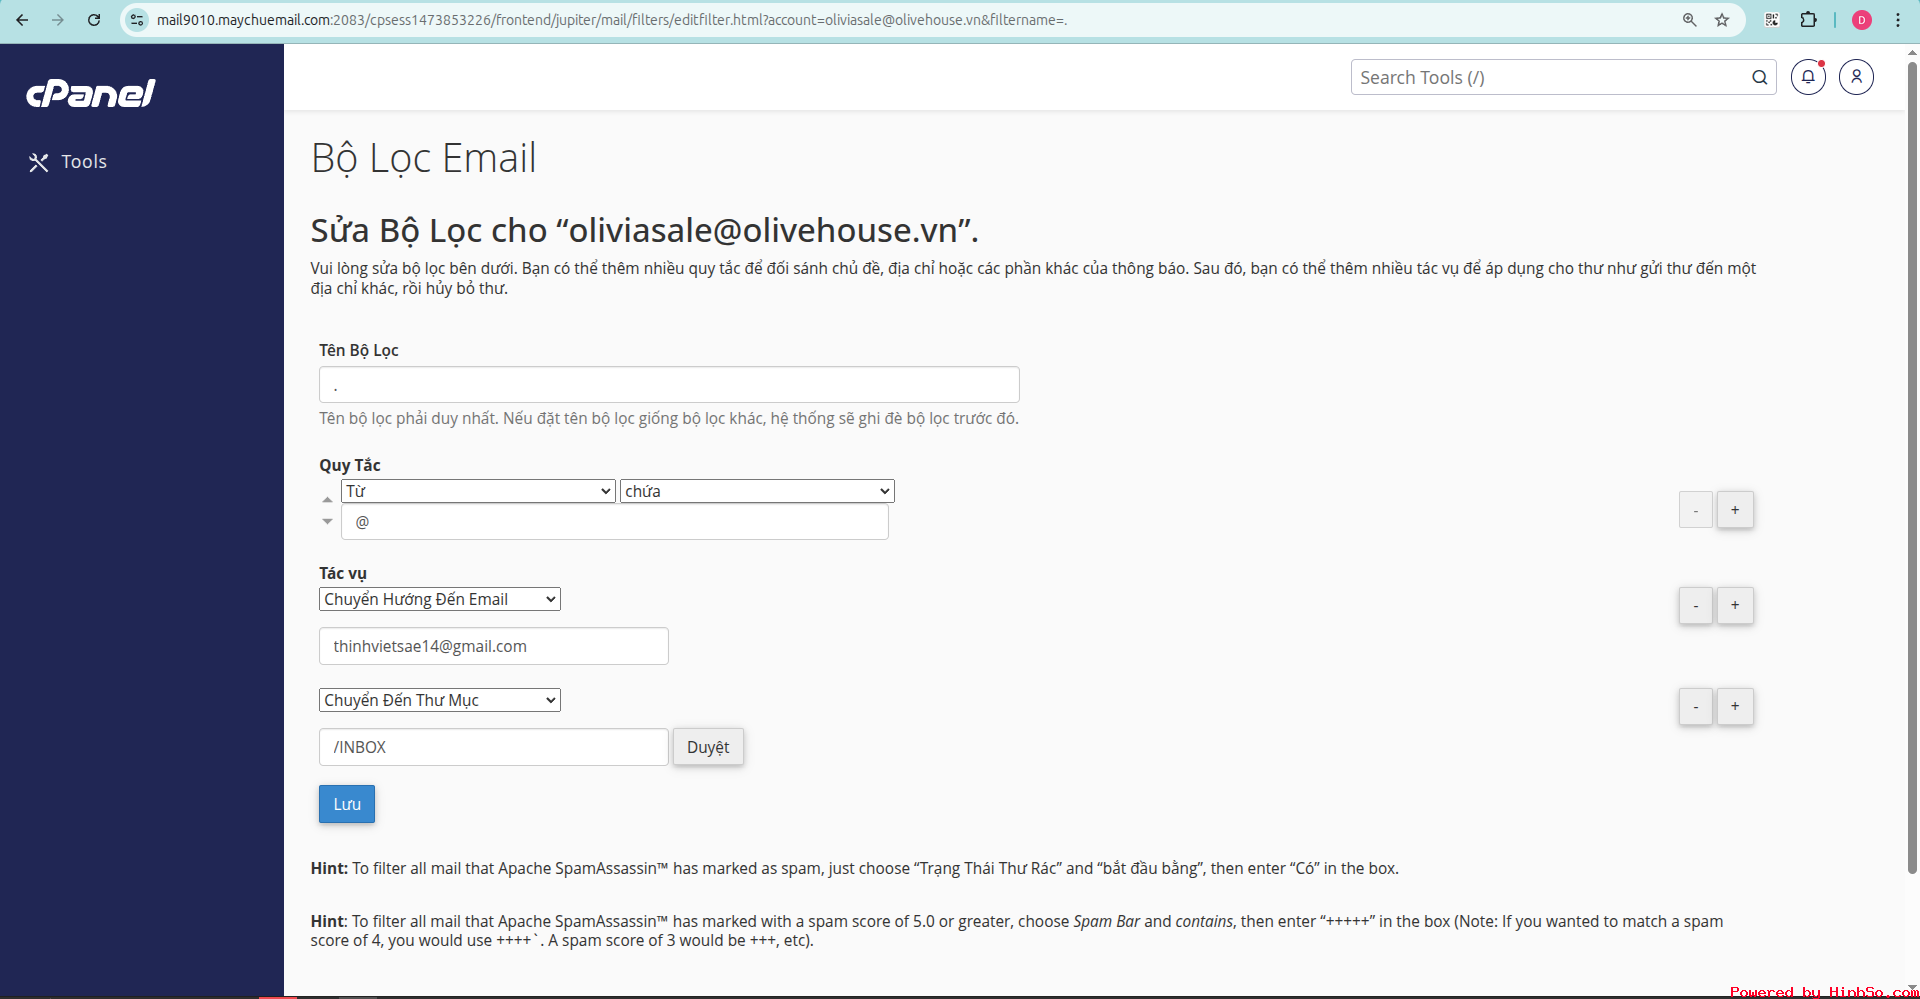Click the cPanel logo
The width and height of the screenshot is (1920, 999).
91,93
